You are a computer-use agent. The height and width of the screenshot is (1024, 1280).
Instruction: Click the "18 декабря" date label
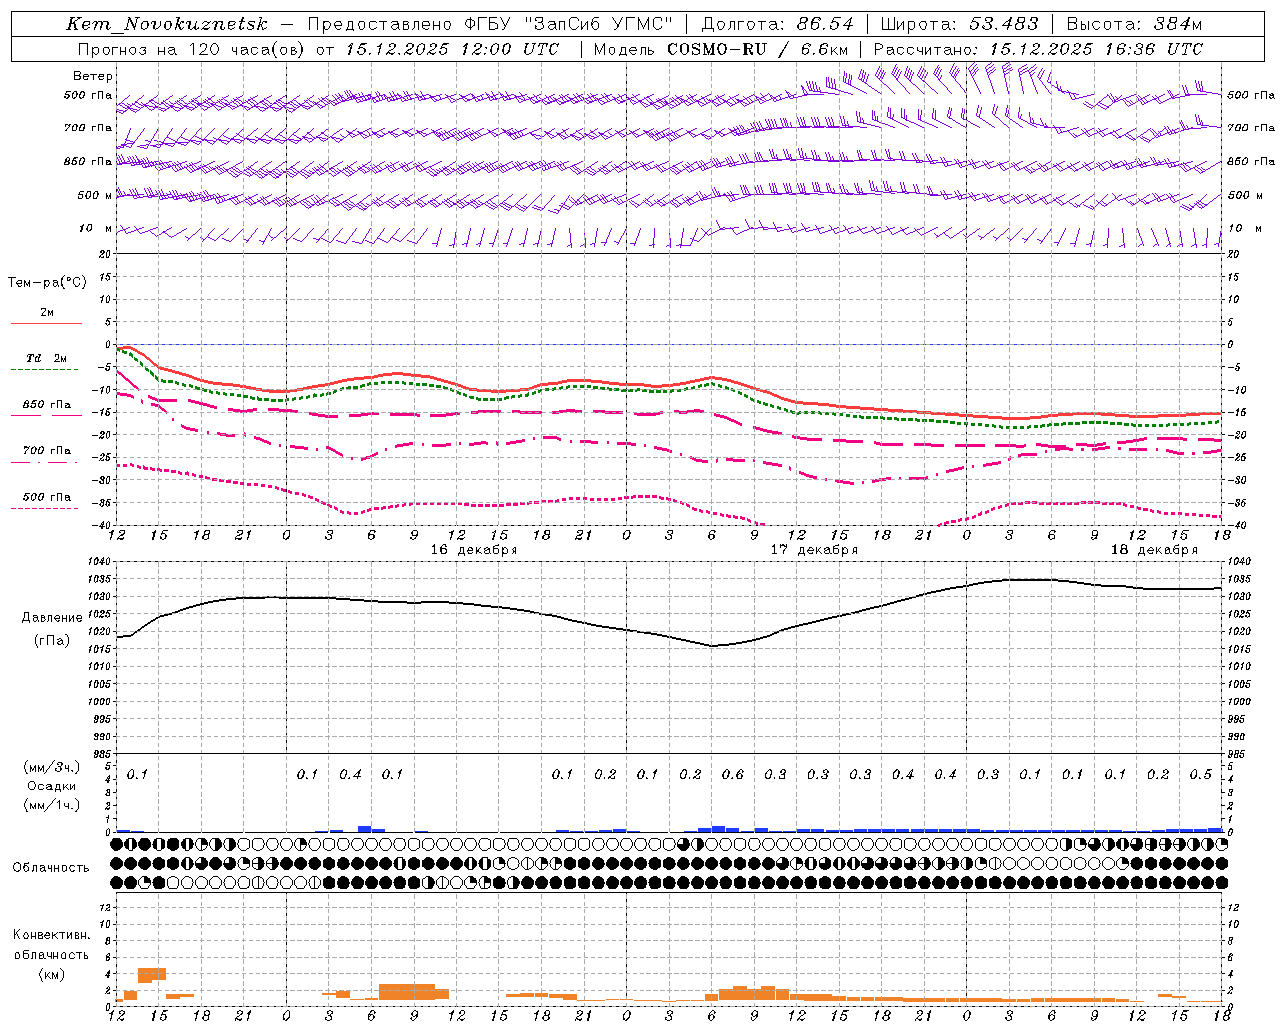(1154, 550)
